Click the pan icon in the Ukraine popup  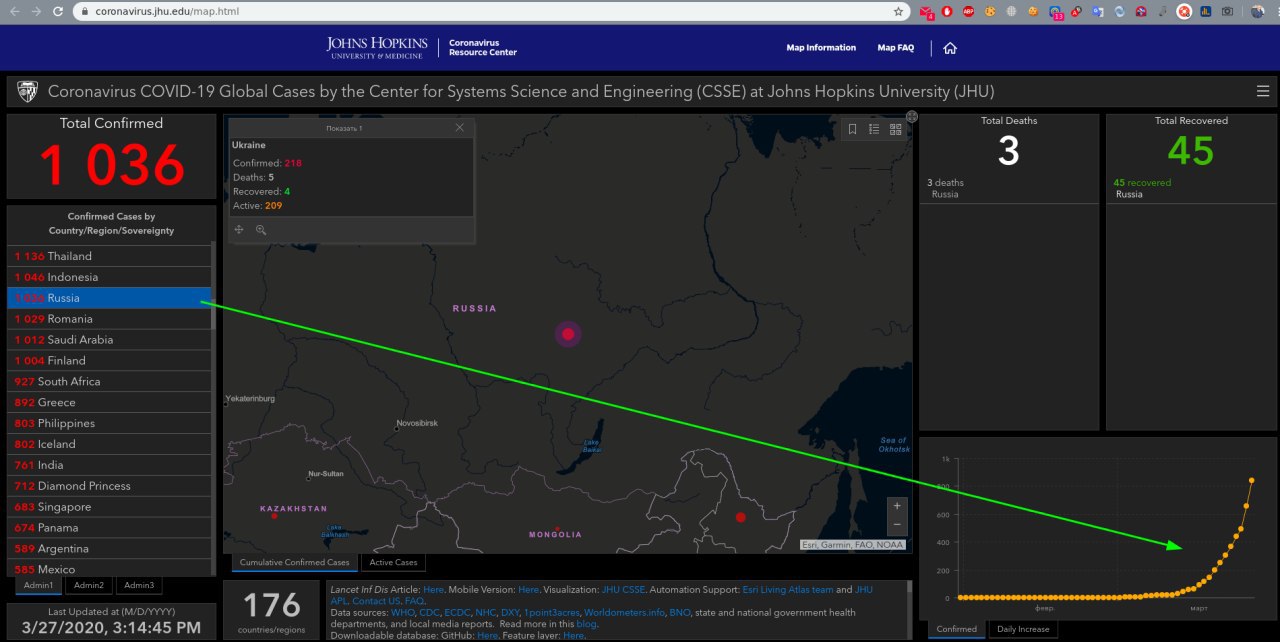(x=239, y=230)
